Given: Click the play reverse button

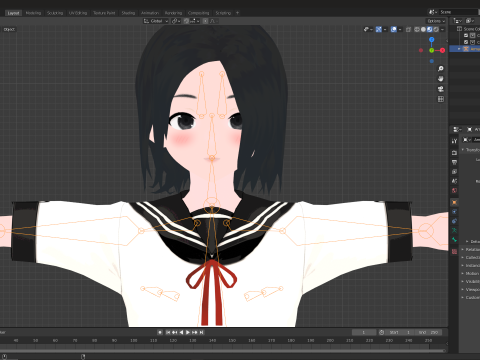Looking at the screenshot, I should click(x=181, y=332).
